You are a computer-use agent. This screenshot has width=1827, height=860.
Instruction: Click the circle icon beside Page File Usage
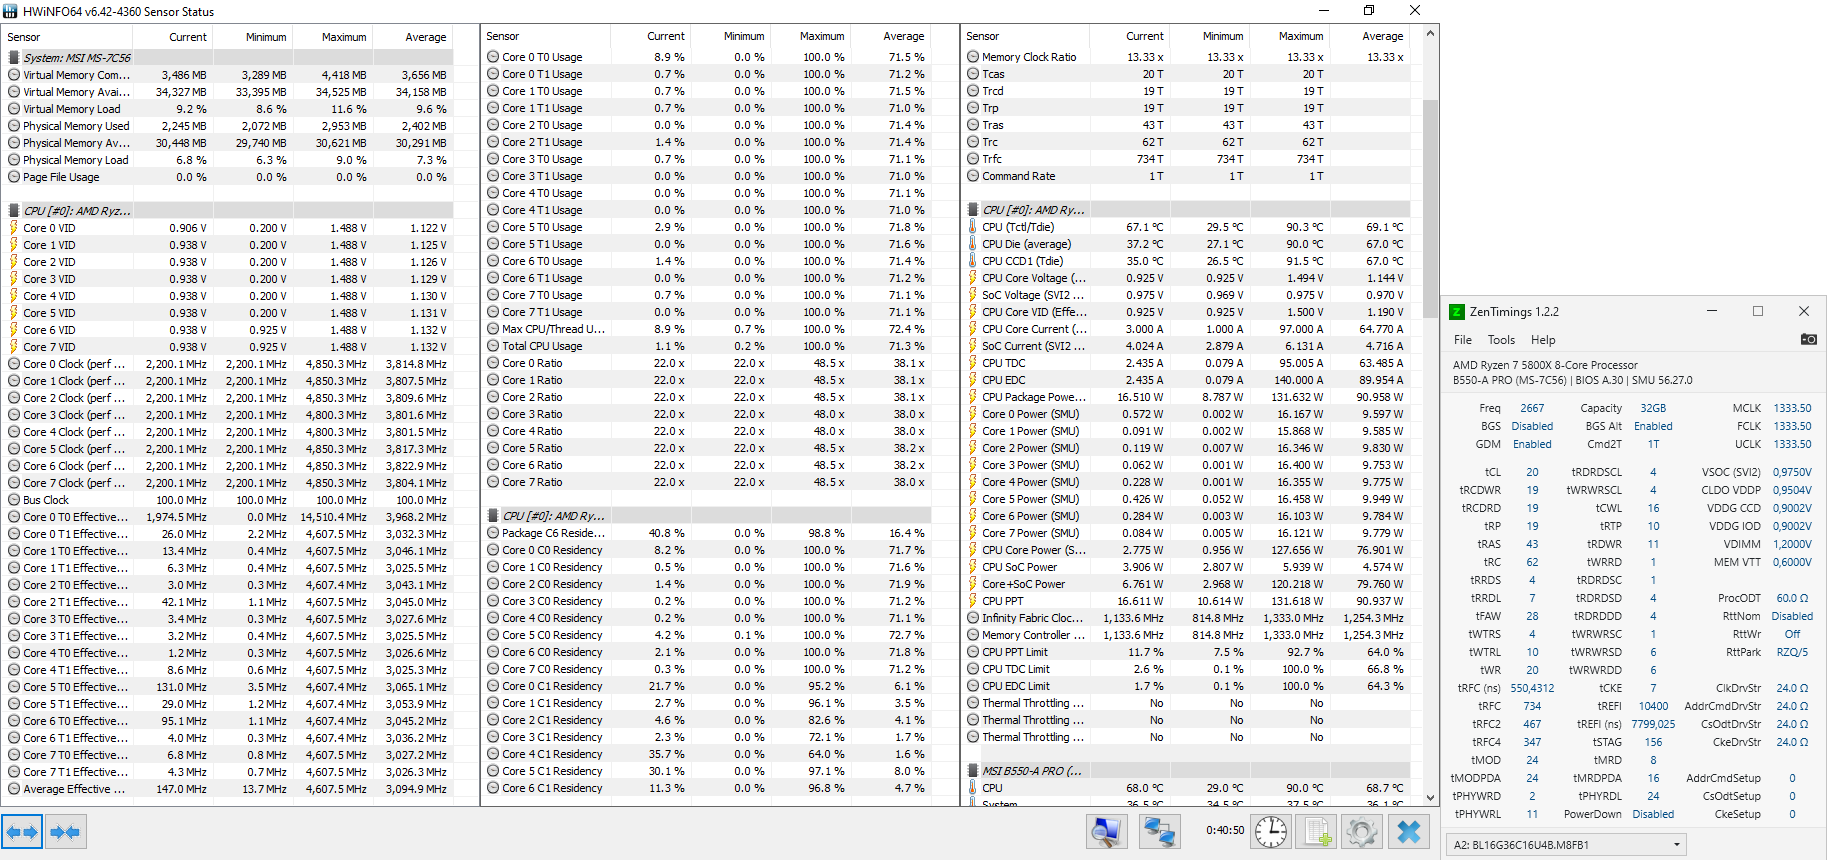point(14,177)
